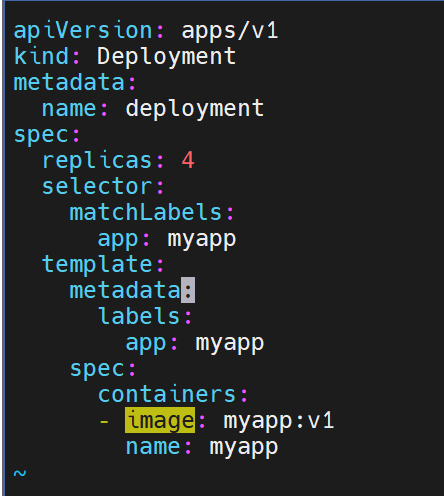Click the 'kind' key
This screenshot has height=496, width=444.
tap(41, 56)
